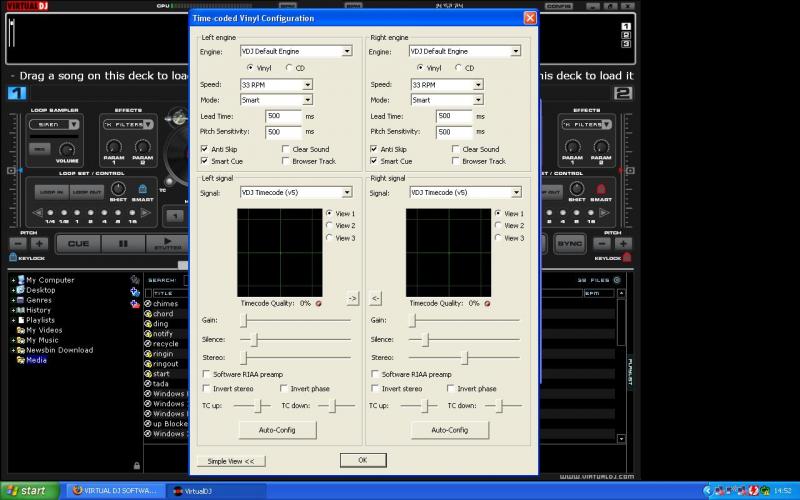Enable Right Invert phase checkbox
Screen dimensions: 800x500
click(x=451, y=388)
